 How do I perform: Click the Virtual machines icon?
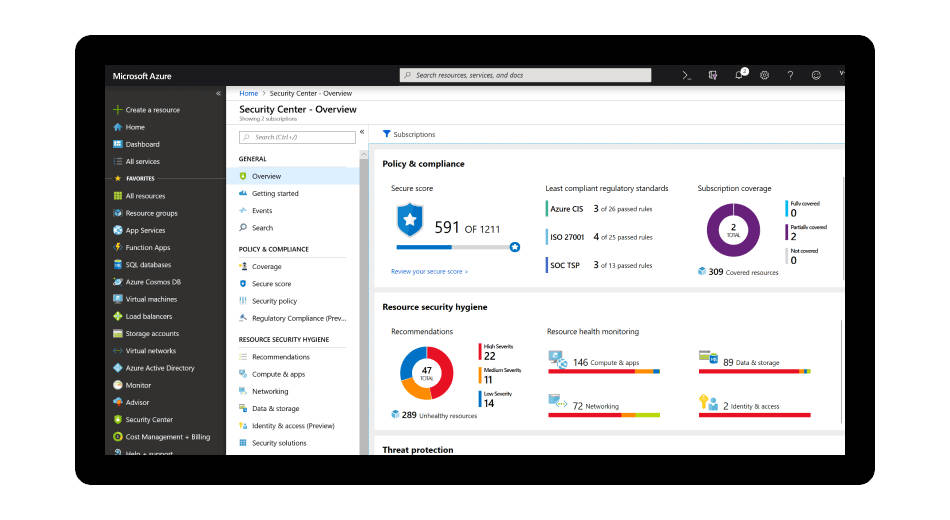[x=118, y=299]
